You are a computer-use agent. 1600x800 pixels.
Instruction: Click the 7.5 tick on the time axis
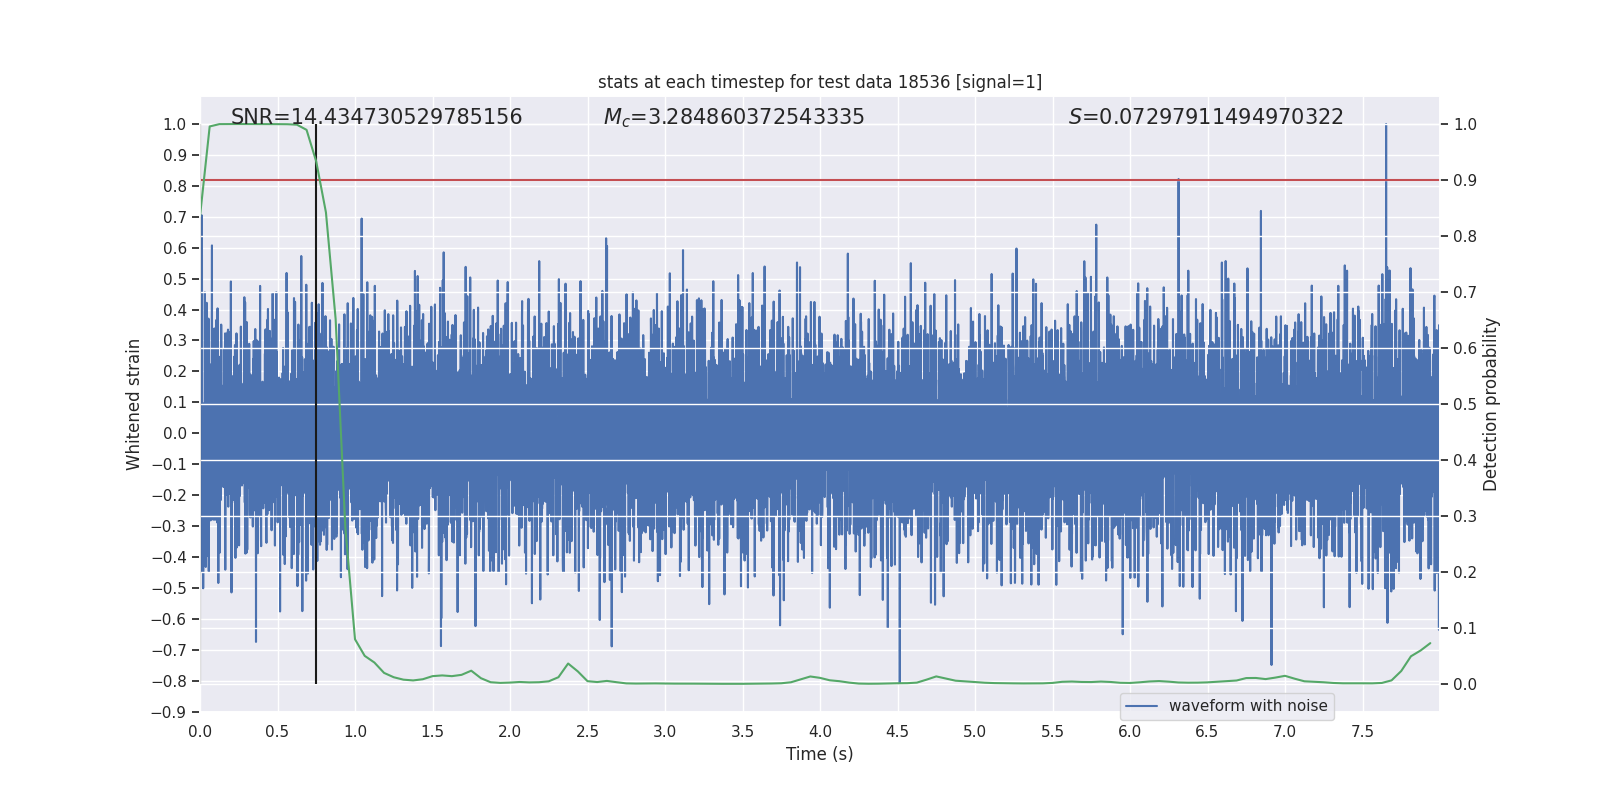(1362, 731)
